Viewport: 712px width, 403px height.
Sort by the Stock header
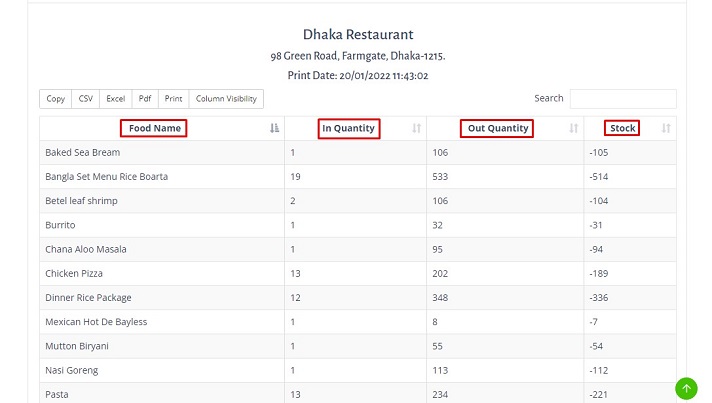click(622, 129)
